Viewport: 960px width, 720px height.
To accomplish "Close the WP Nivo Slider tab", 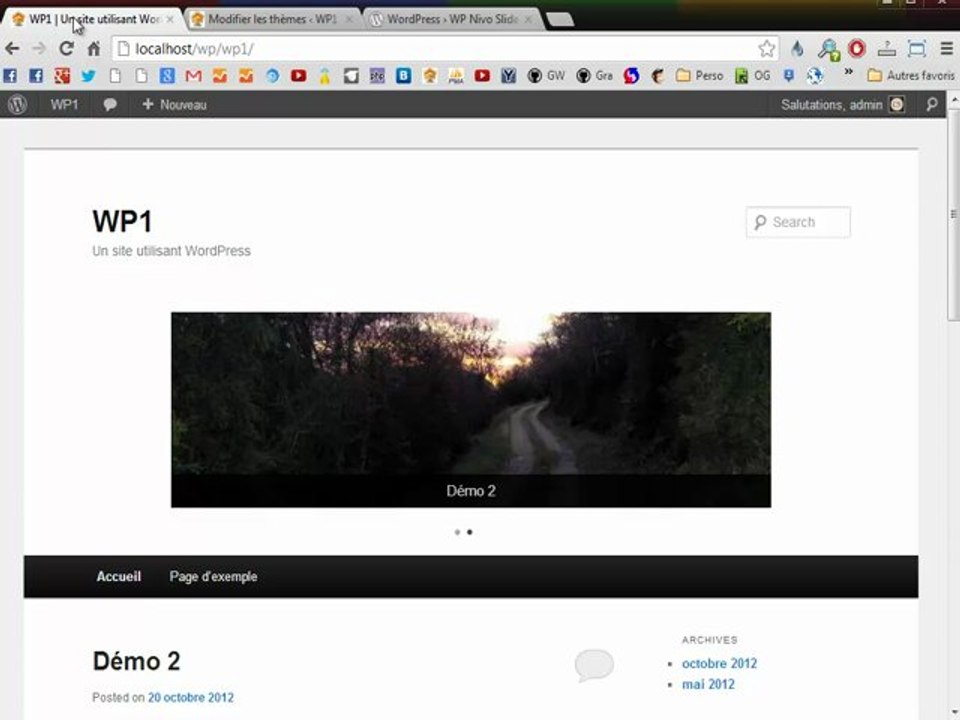I will click(x=528, y=20).
